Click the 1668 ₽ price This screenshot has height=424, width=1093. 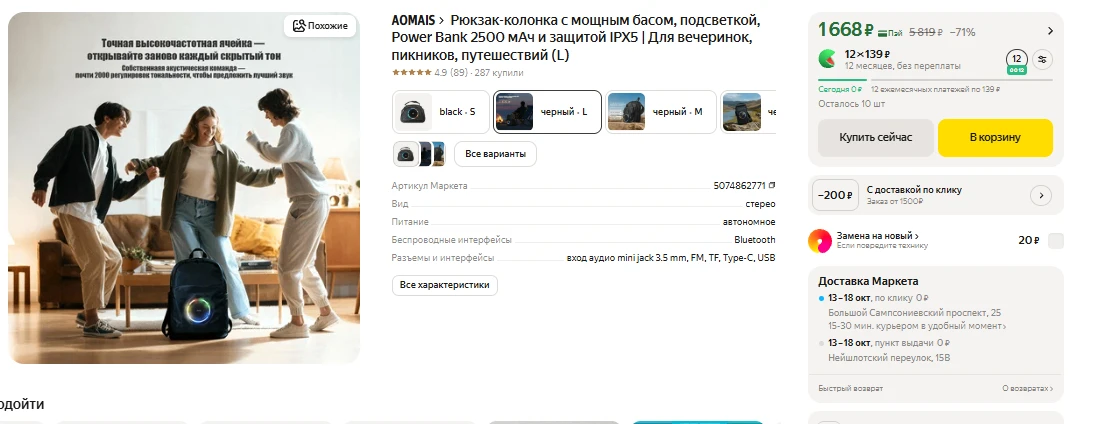tap(846, 30)
